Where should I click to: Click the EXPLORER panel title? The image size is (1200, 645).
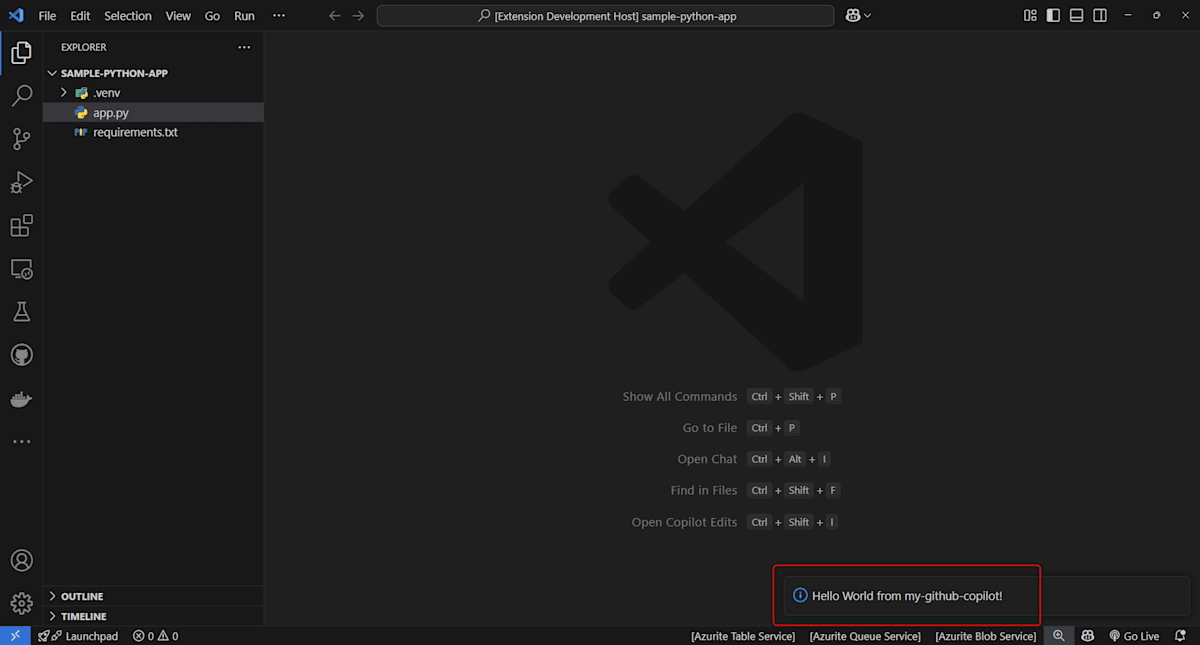pos(84,47)
